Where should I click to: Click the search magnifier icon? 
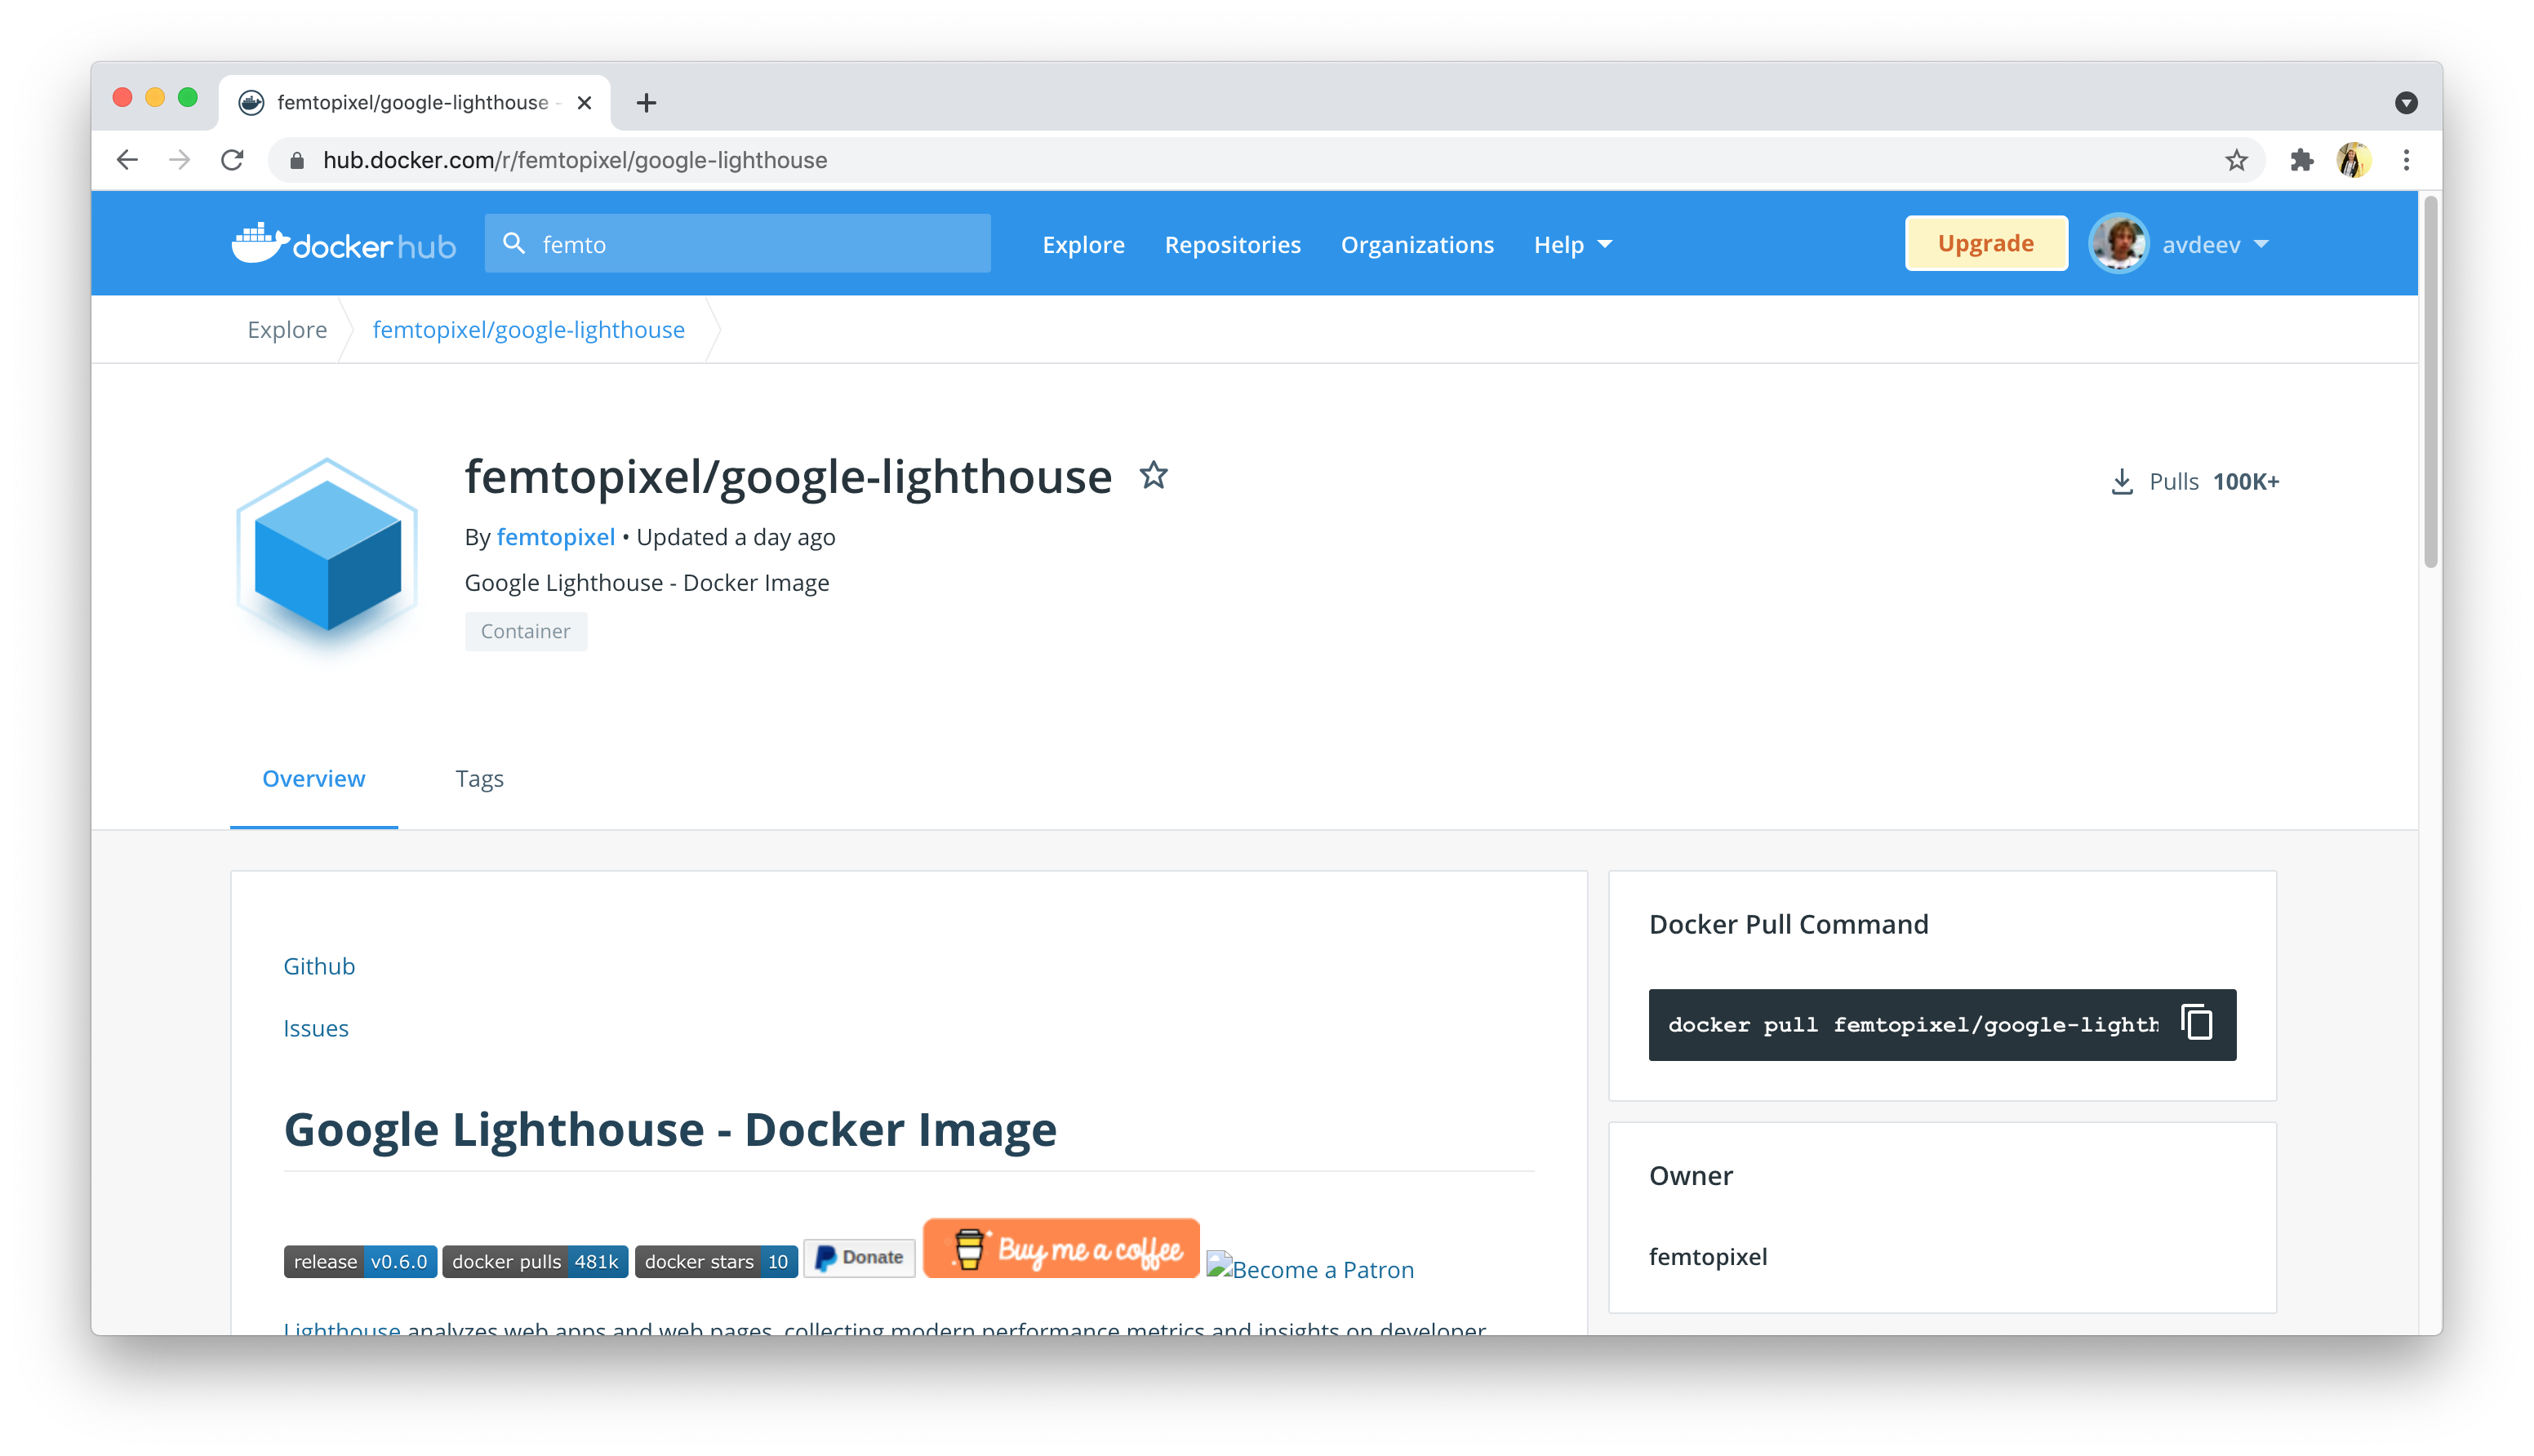click(514, 243)
